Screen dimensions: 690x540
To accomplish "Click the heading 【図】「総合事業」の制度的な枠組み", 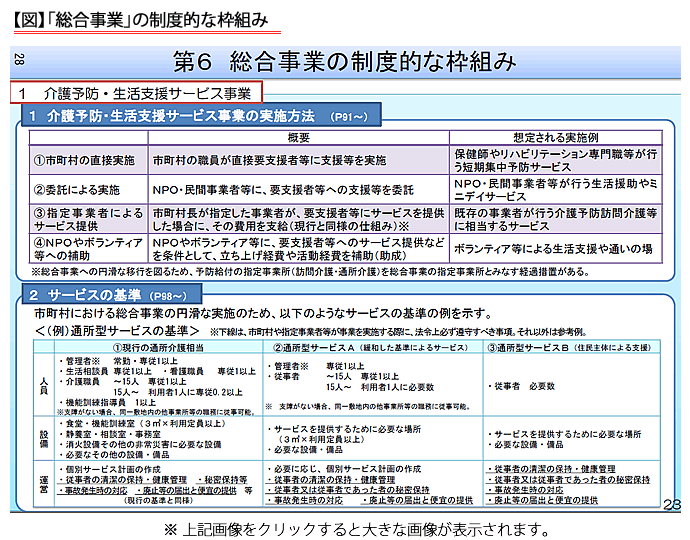I will (x=141, y=20).
